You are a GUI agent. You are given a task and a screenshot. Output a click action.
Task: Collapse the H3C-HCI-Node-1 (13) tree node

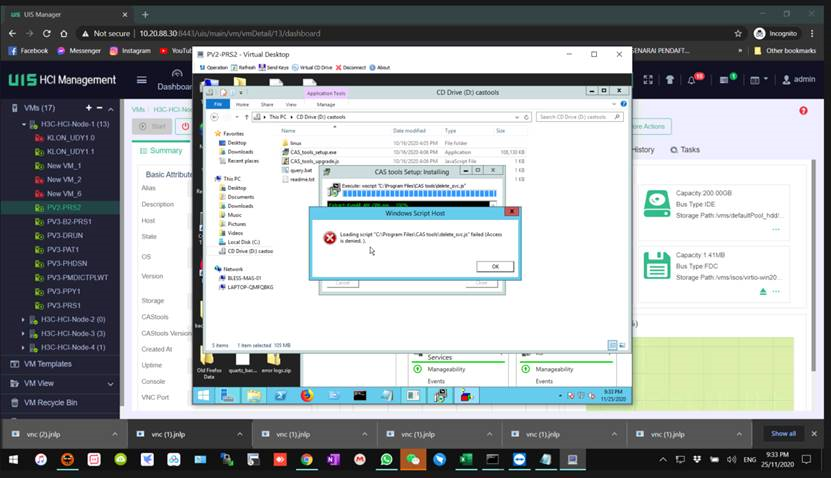tap(24, 125)
